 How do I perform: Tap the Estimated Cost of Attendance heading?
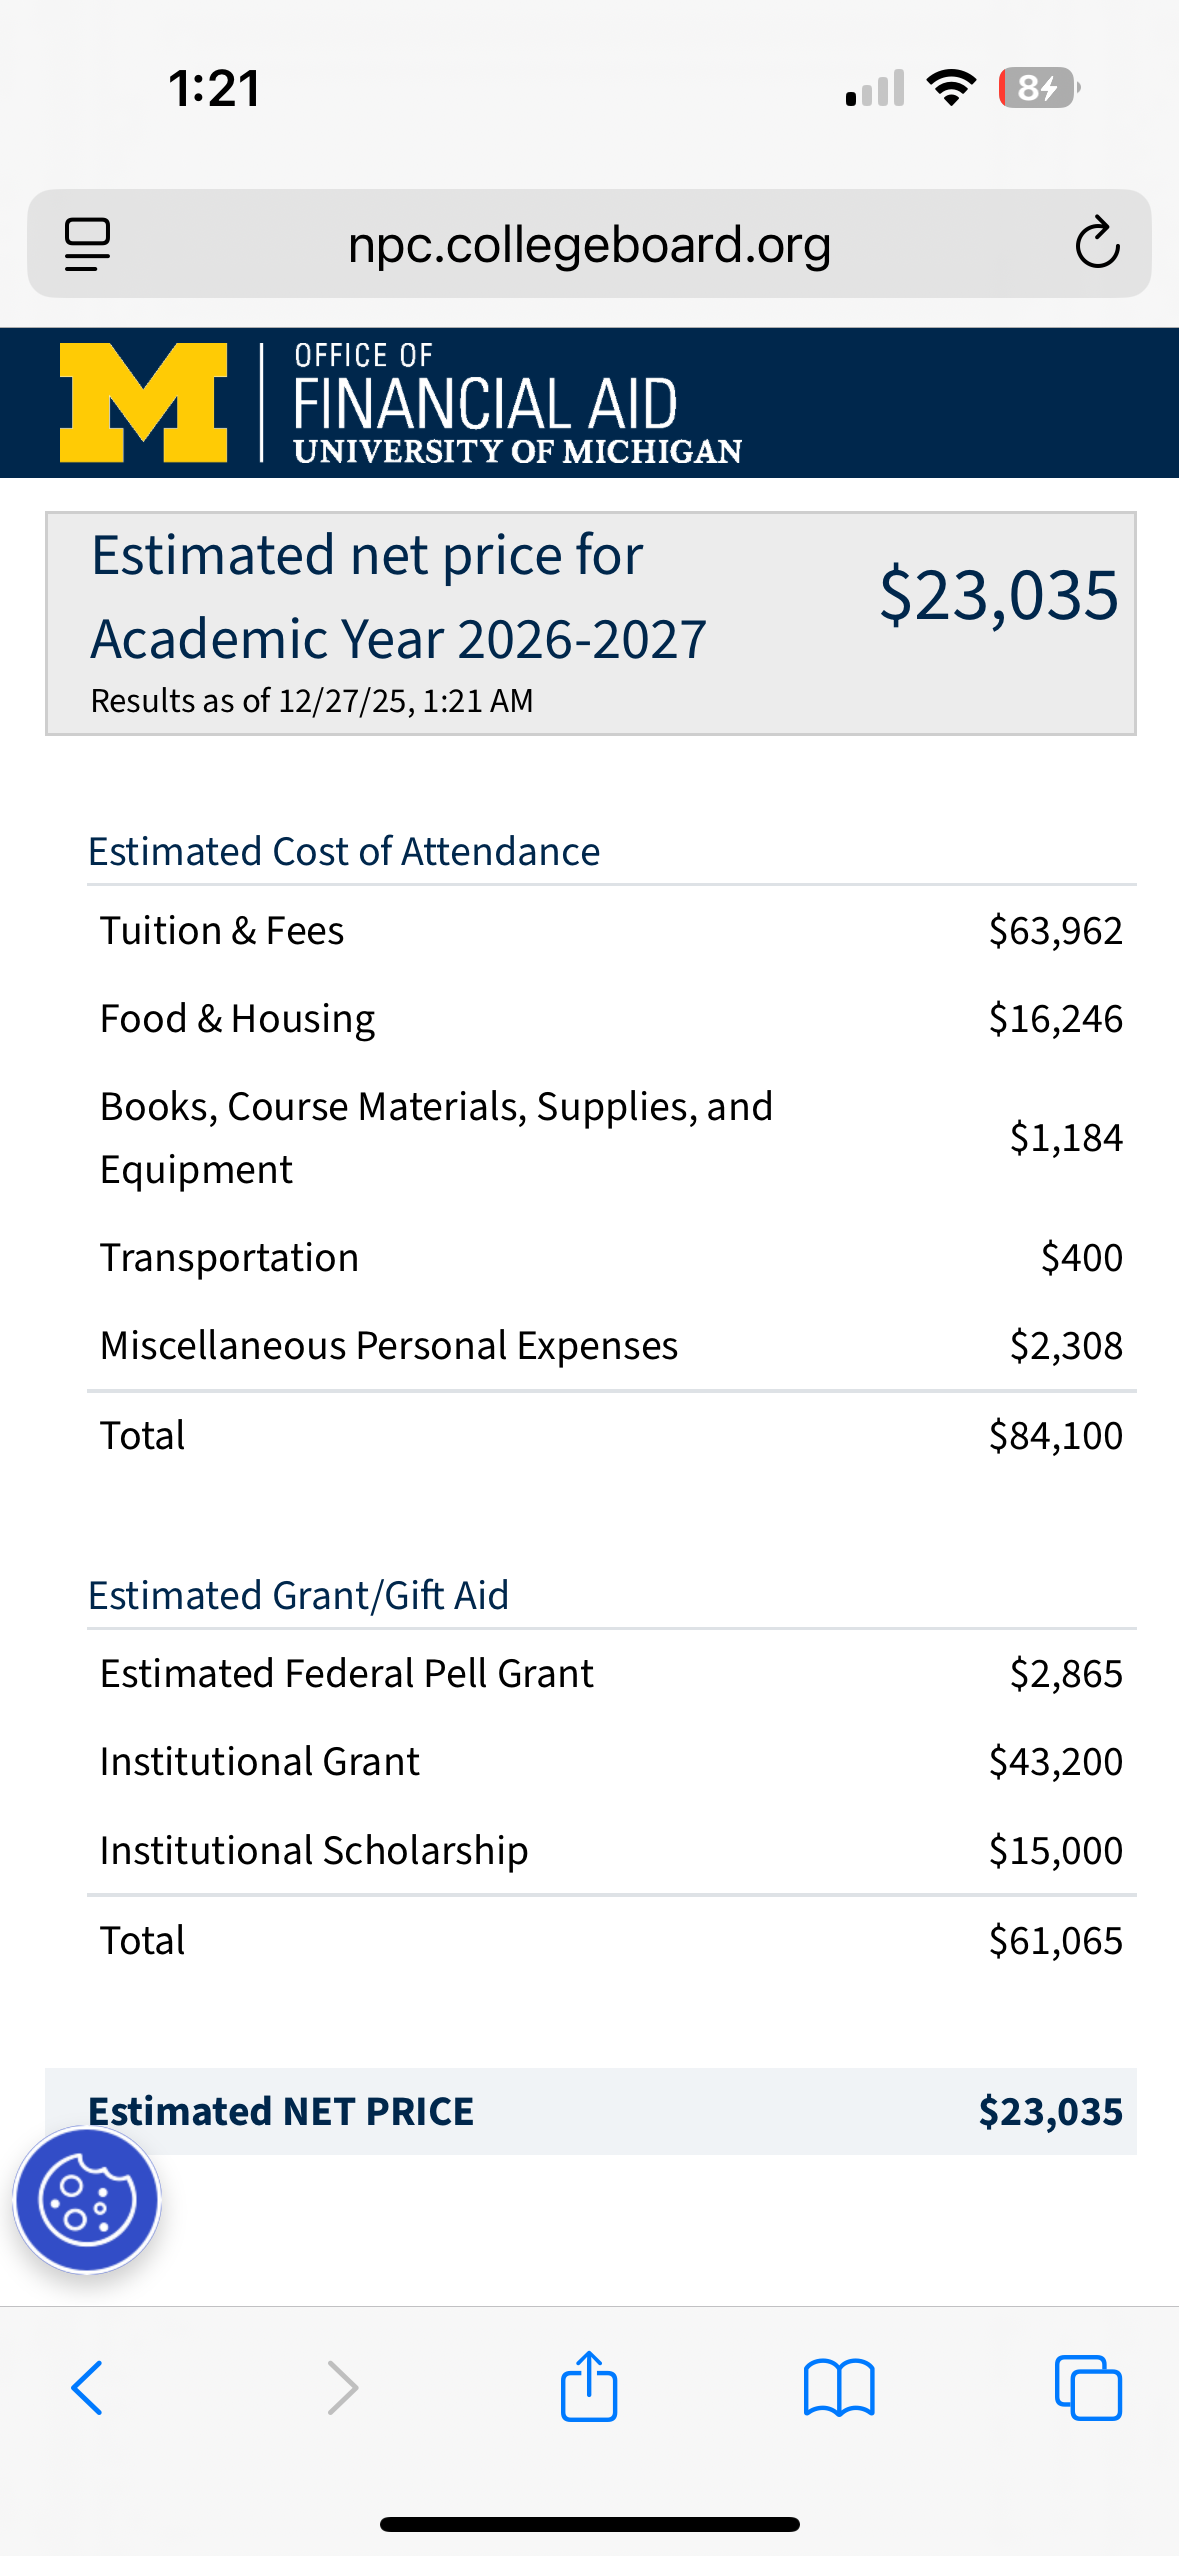(344, 852)
